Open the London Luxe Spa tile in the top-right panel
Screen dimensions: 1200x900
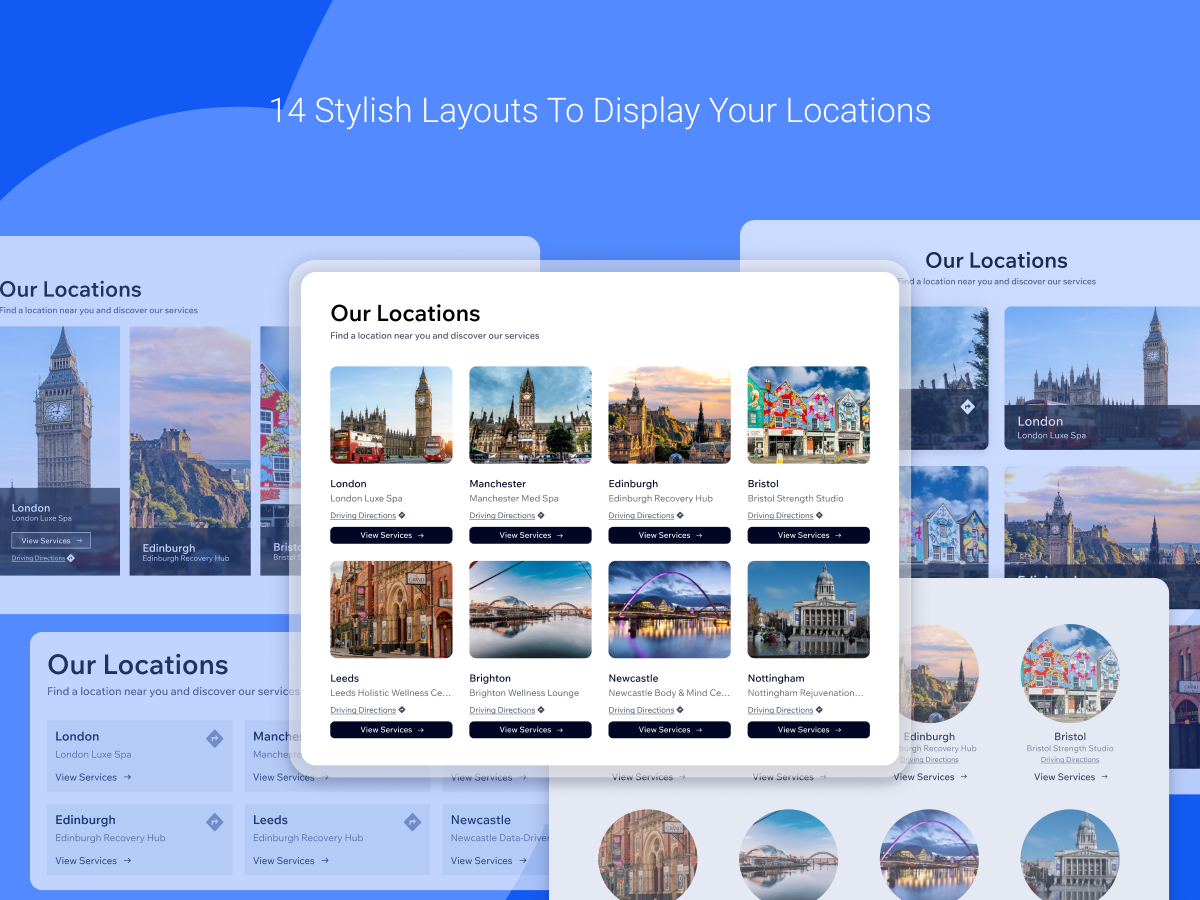1100,378
